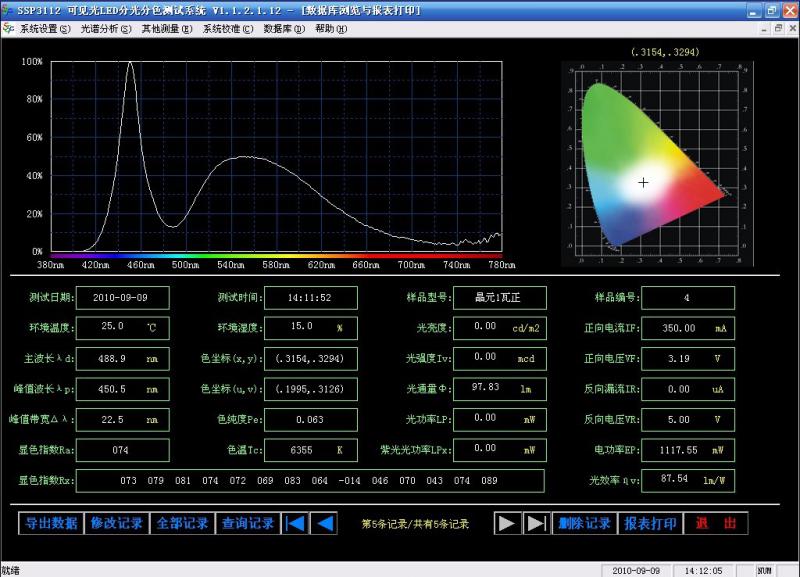Click the 查询记录 query button

coord(247,523)
